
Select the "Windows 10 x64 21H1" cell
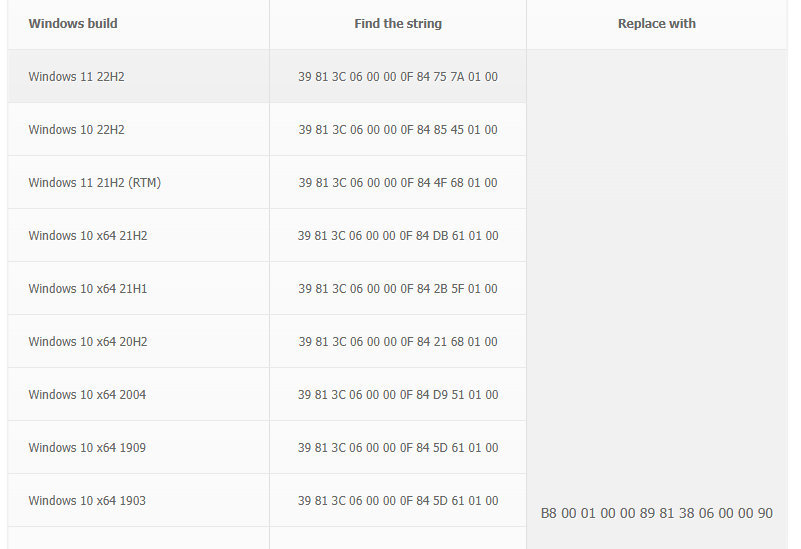coord(138,289)
